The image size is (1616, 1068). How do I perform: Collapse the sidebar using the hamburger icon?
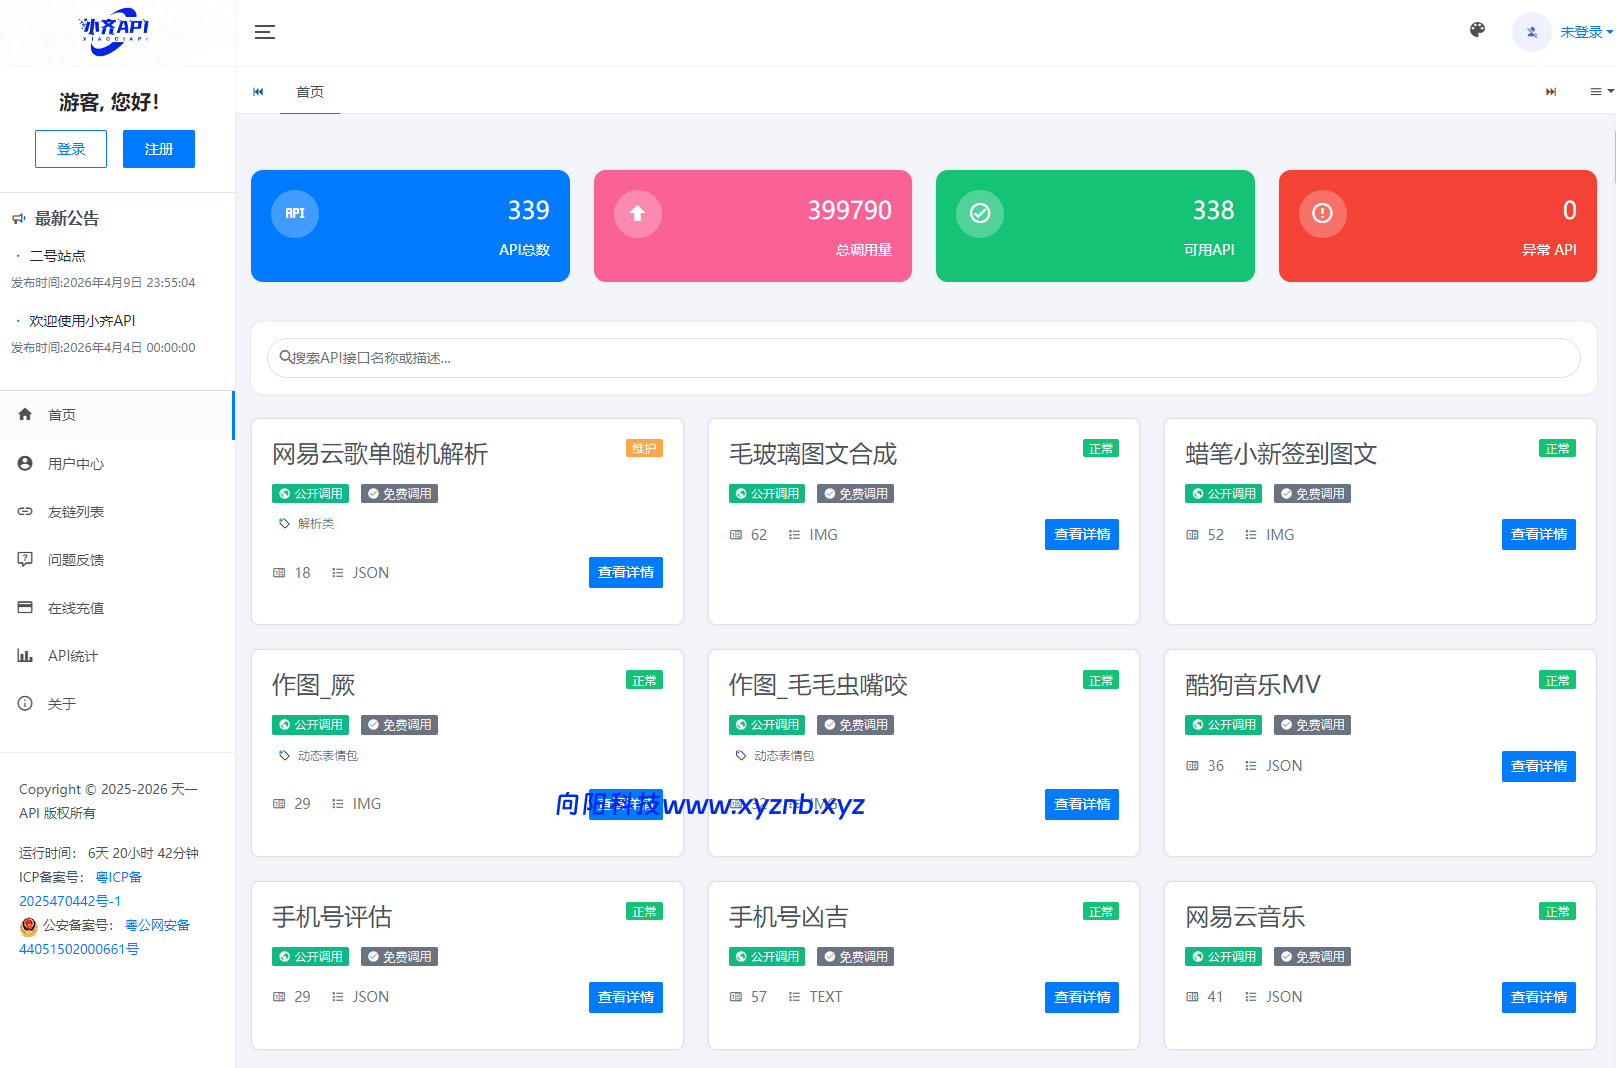point(265,32)
